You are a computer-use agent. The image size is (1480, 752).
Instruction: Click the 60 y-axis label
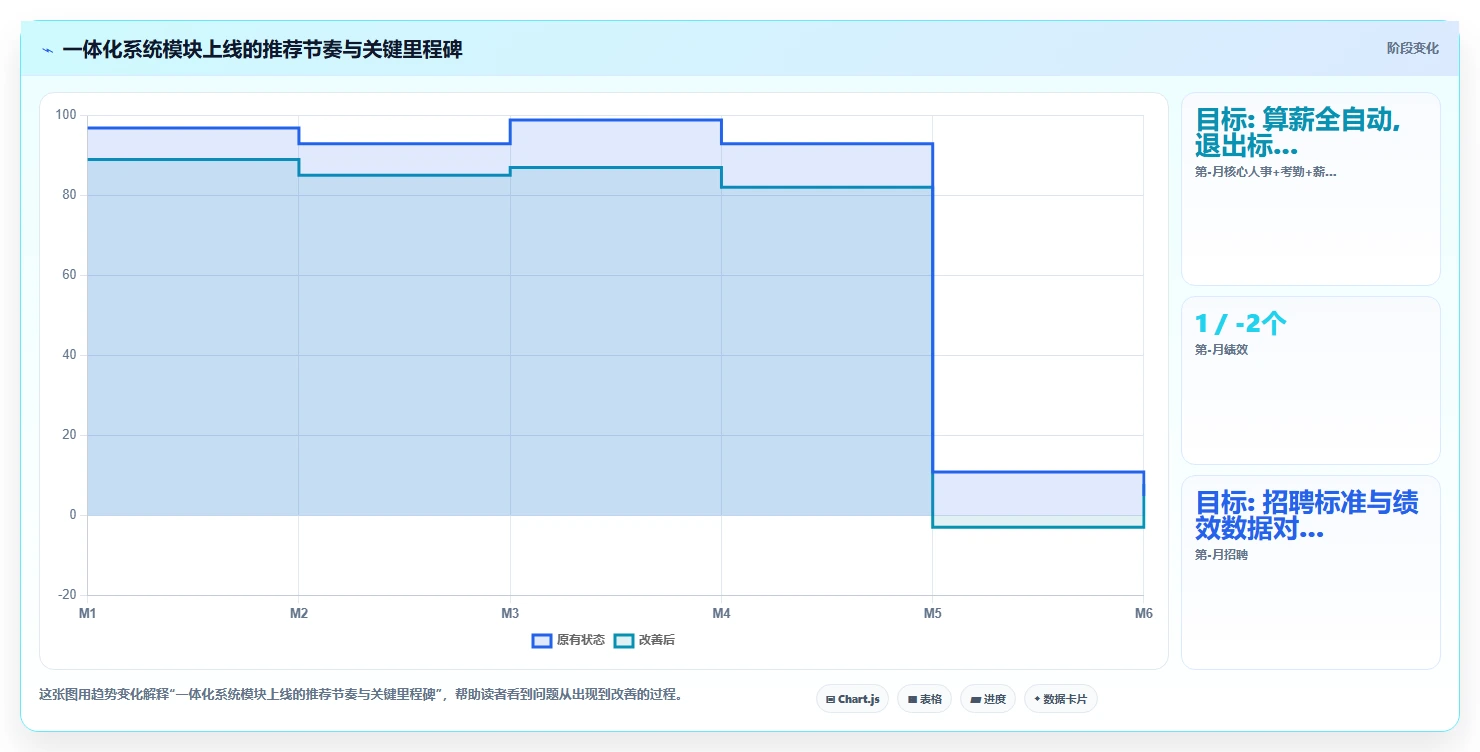(x=70, y=275)
